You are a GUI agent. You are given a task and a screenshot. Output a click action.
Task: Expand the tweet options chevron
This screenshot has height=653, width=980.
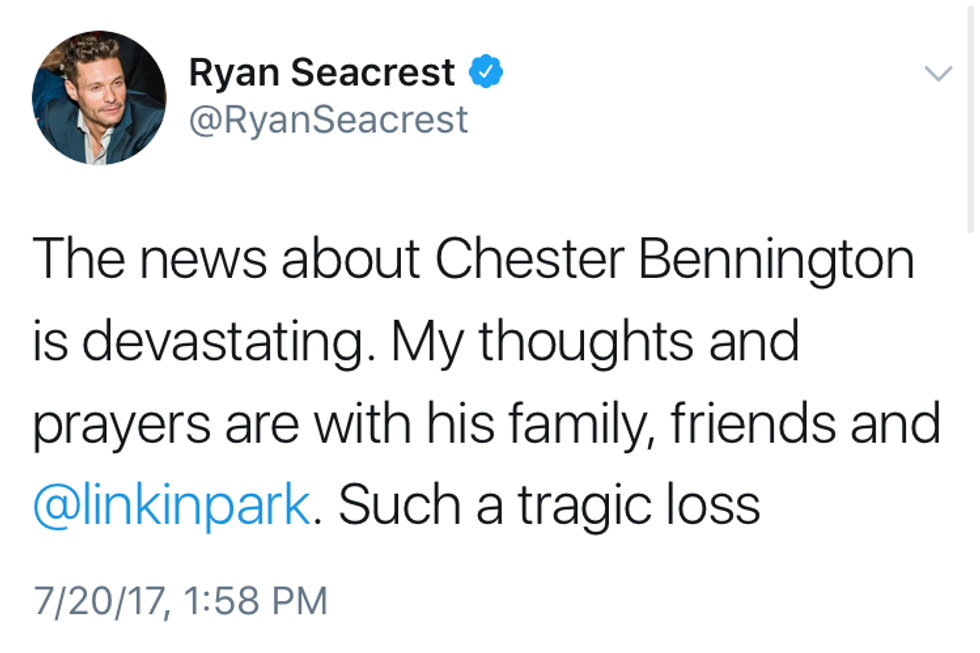[937, 74]
